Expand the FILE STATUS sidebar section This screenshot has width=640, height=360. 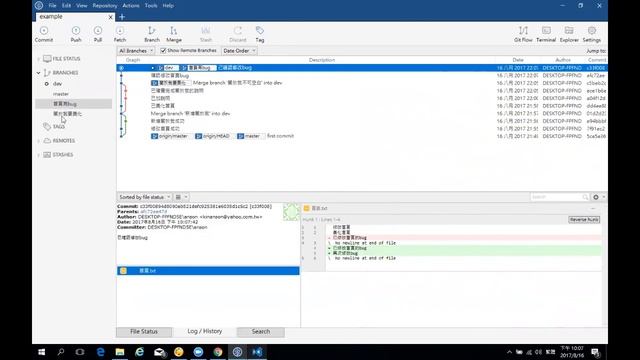click(x=39, y=59)
